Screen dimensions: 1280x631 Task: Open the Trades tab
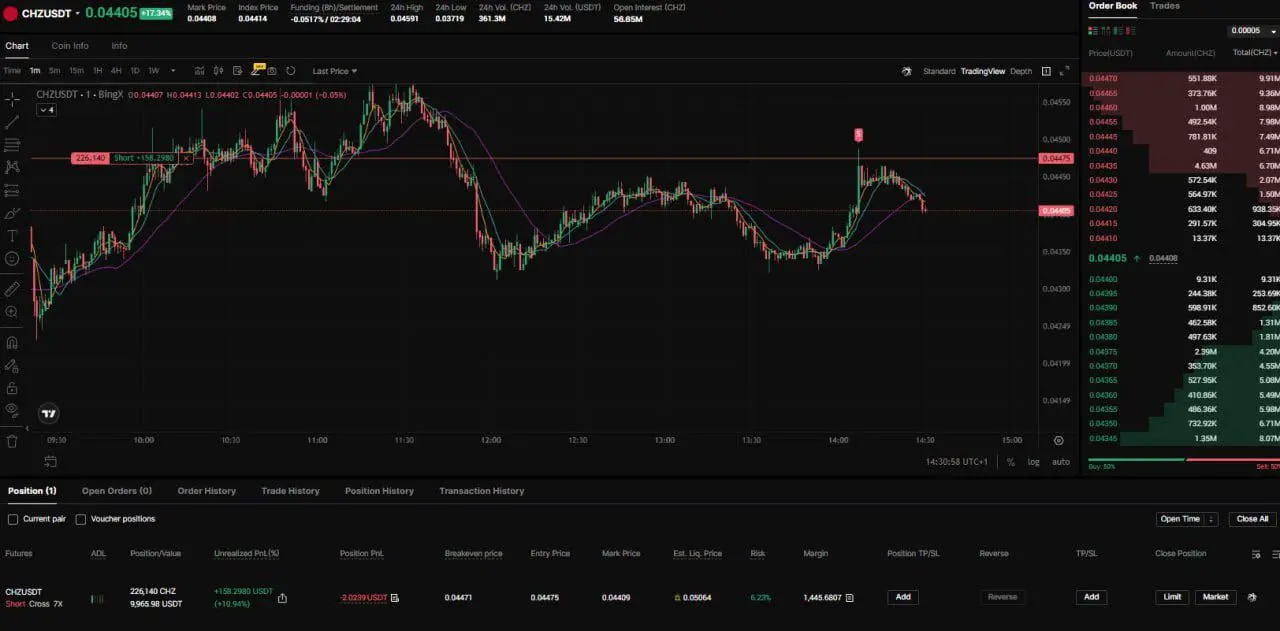pos(1165,6)
